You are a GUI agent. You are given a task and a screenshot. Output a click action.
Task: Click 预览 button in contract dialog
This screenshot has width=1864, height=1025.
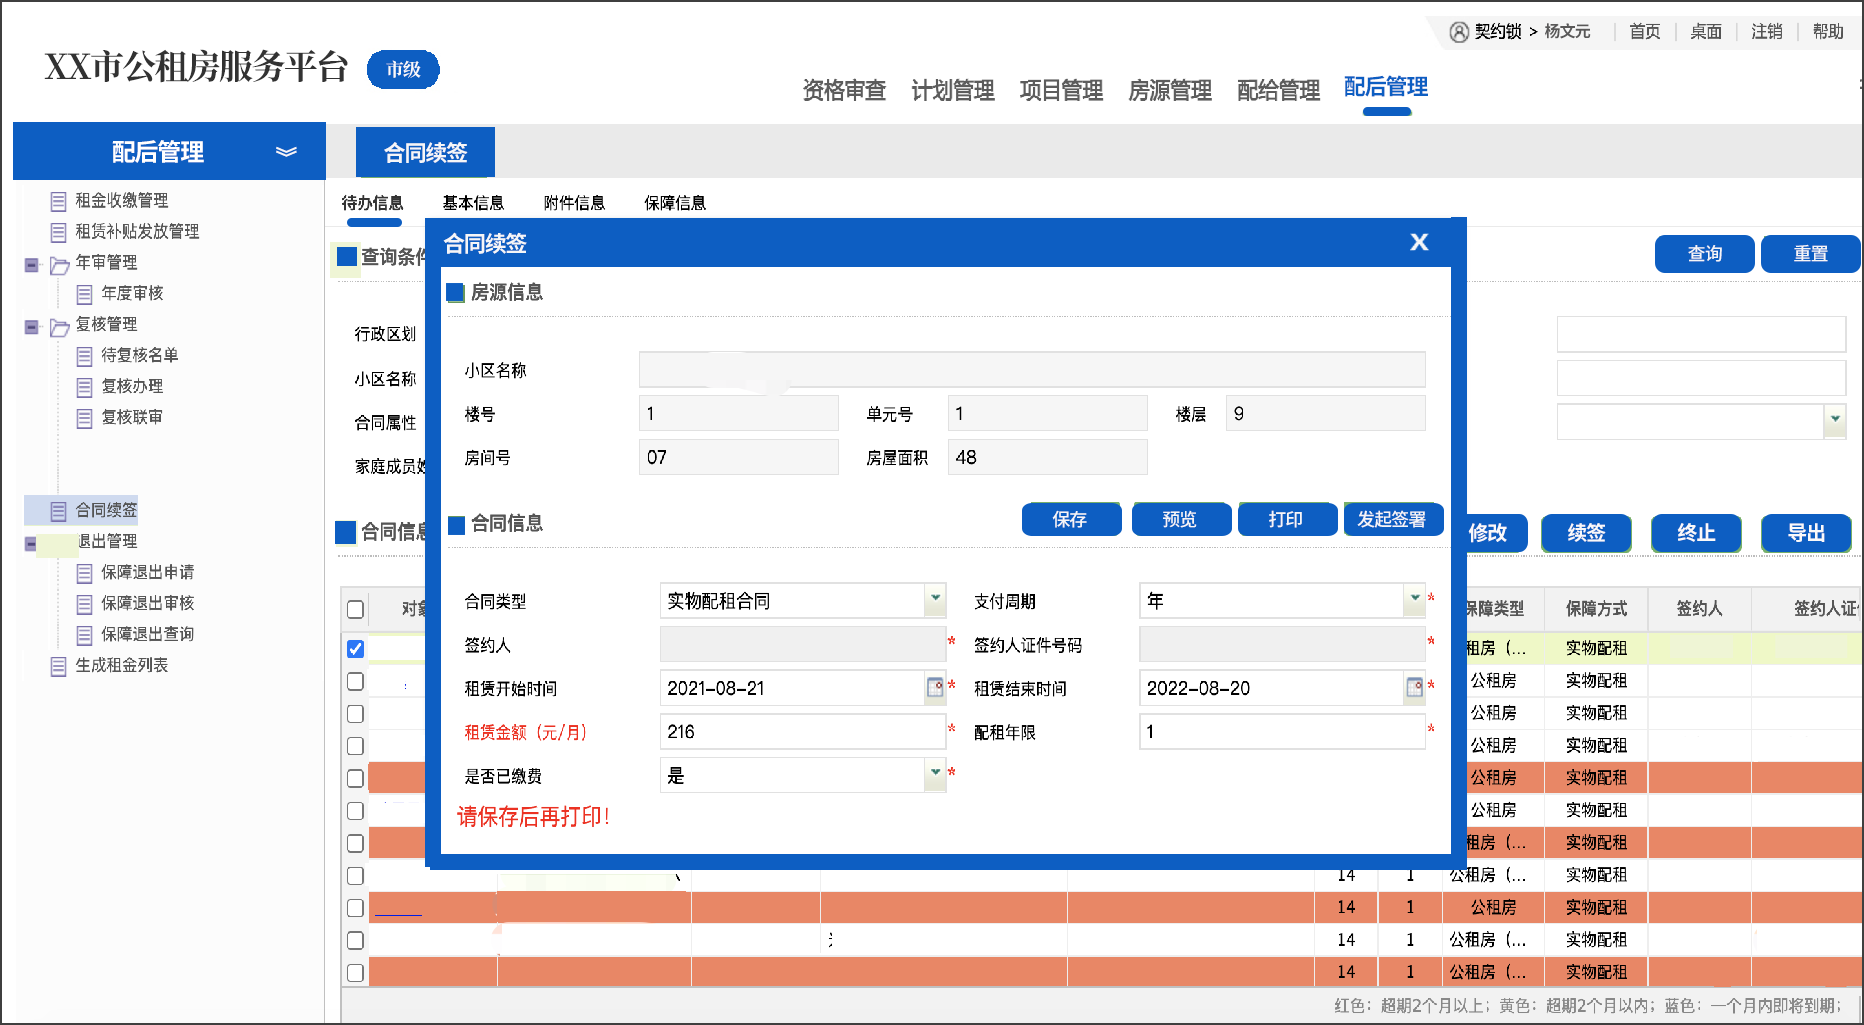[x=1181, y=519]
